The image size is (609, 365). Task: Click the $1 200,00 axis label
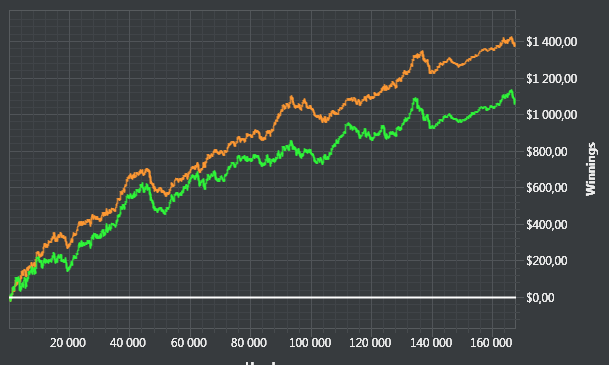coord(552,78)
